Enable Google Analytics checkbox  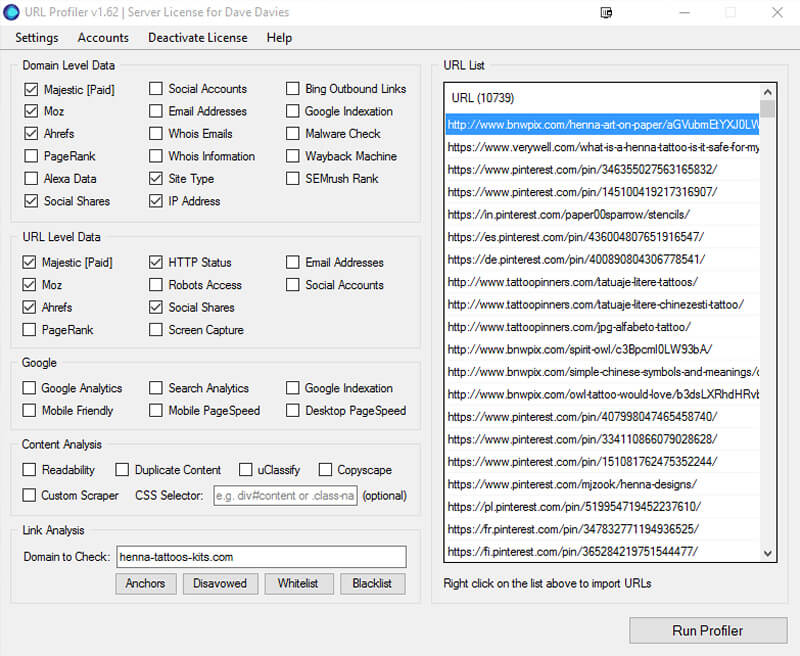point(29,388)
